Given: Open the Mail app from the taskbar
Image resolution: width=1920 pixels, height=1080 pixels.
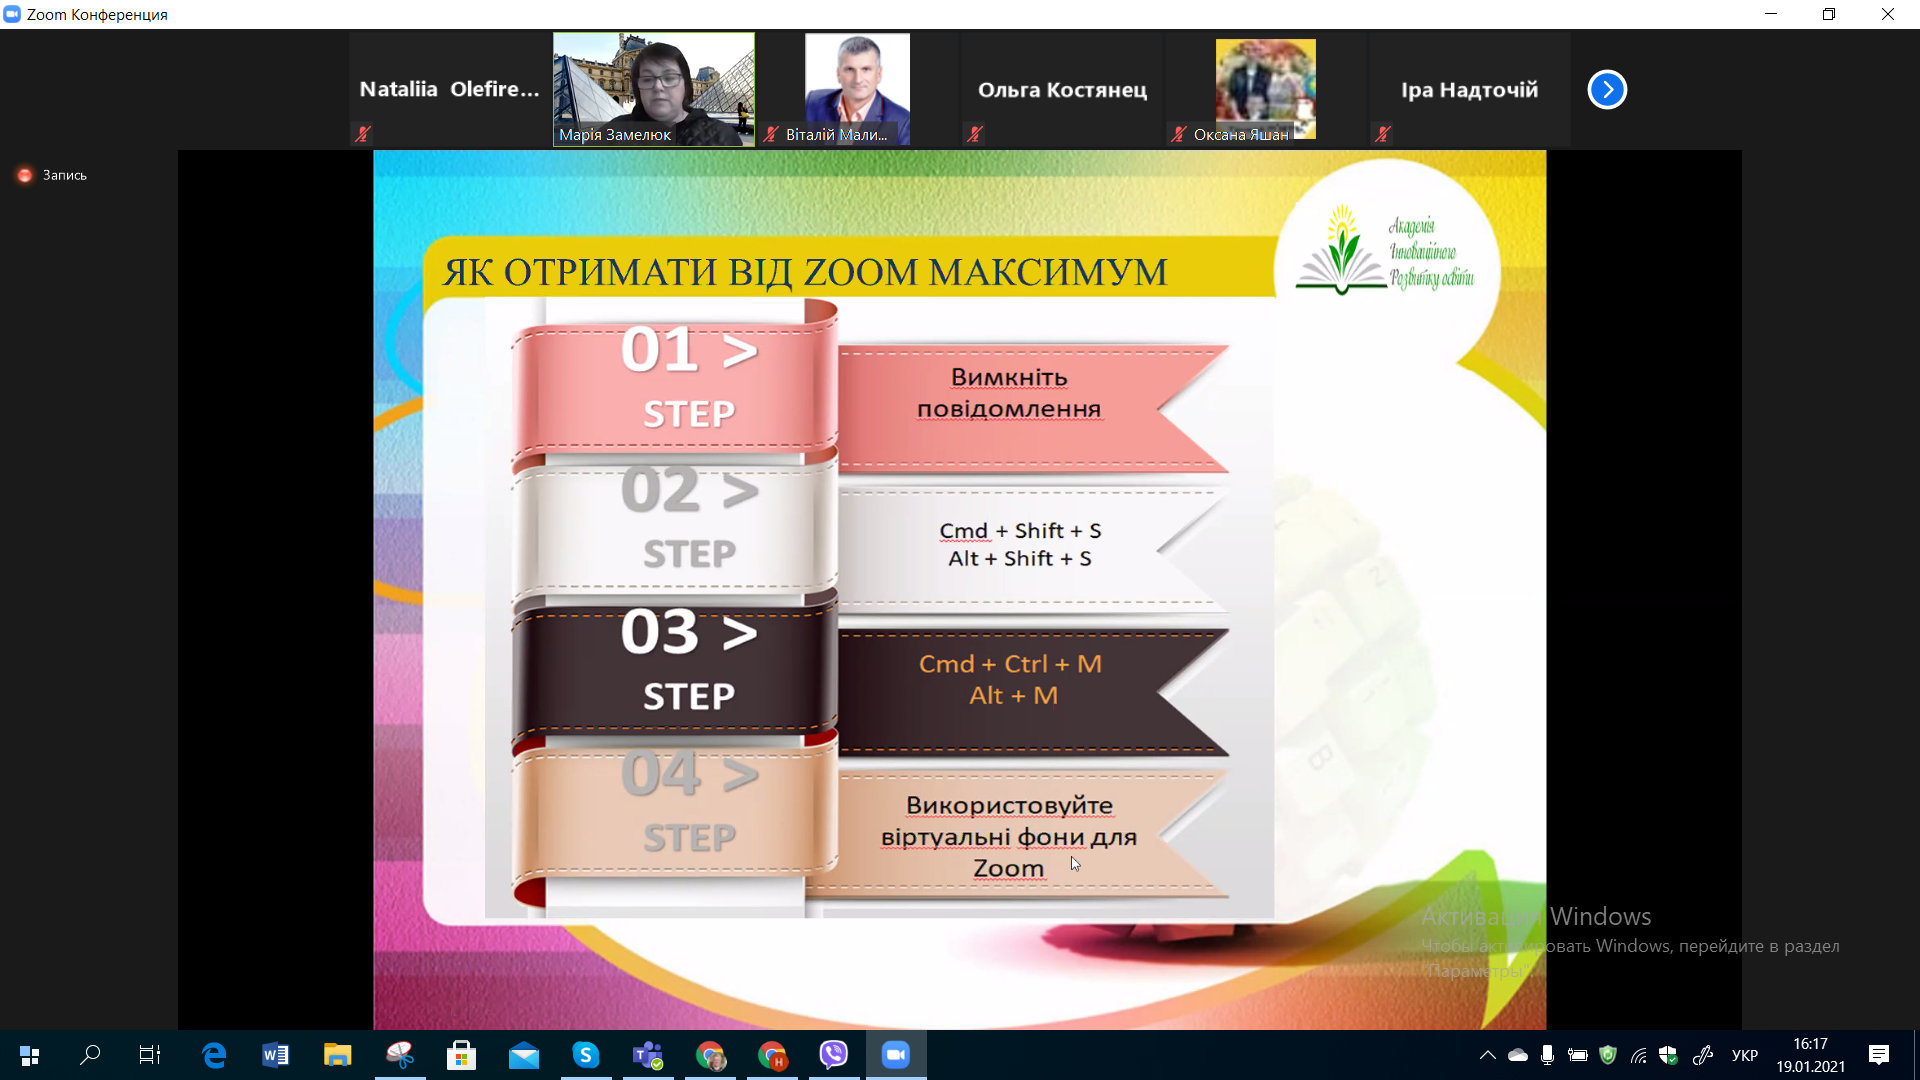Looking at the screenshot, I should 524,1055.
